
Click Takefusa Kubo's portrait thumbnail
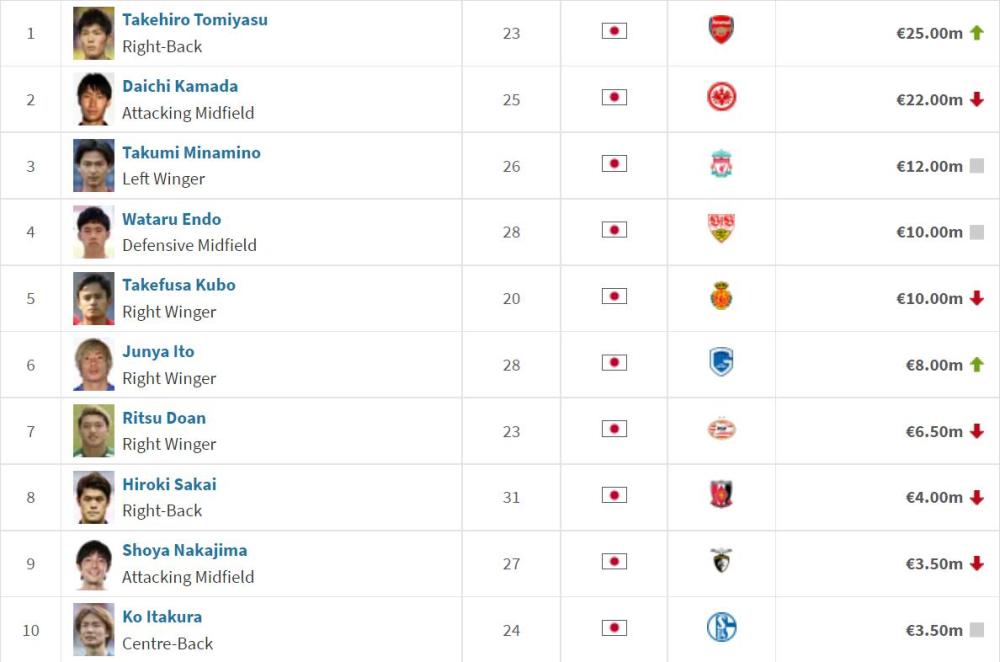click(94, 298)
